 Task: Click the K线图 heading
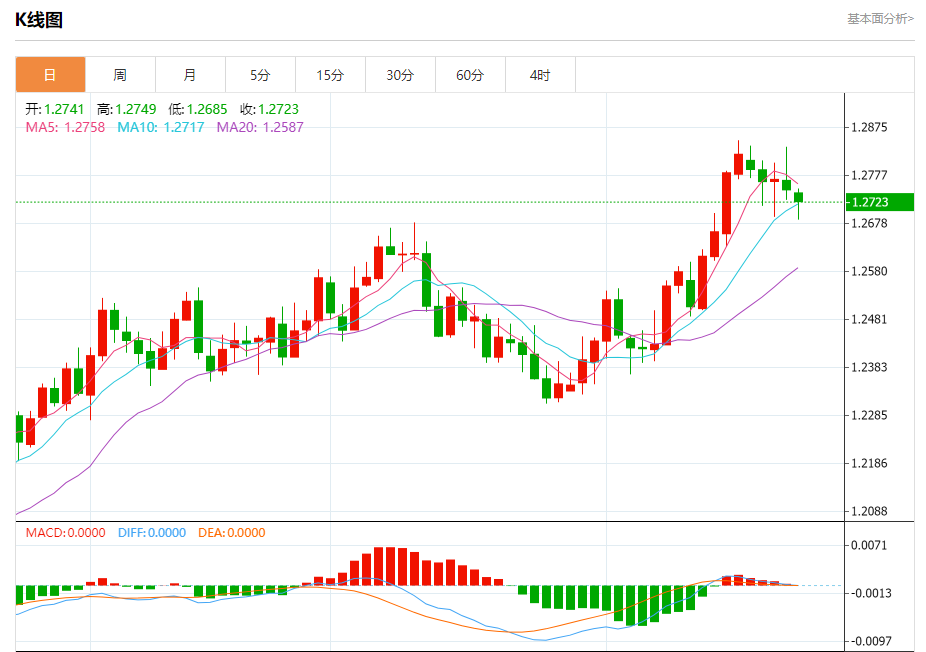tap(39, 20)
